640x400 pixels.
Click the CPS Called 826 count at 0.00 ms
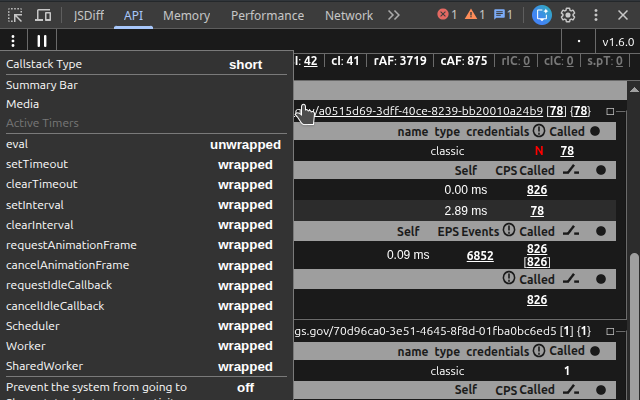point(537,190)
